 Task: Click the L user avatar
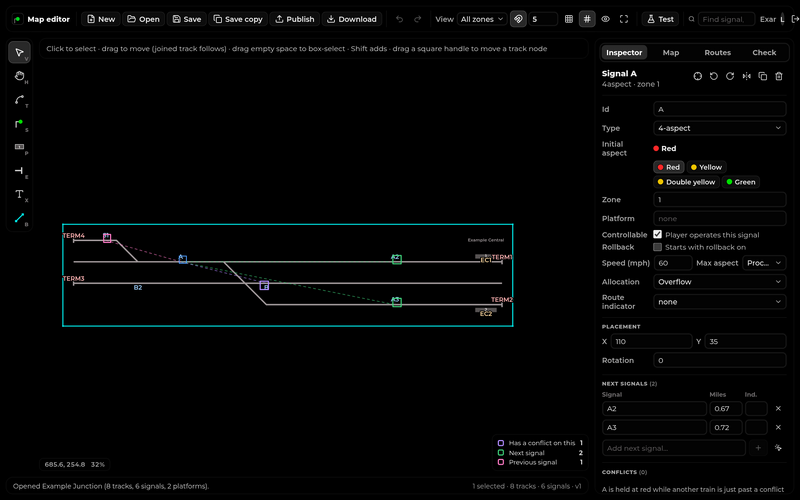782,19
